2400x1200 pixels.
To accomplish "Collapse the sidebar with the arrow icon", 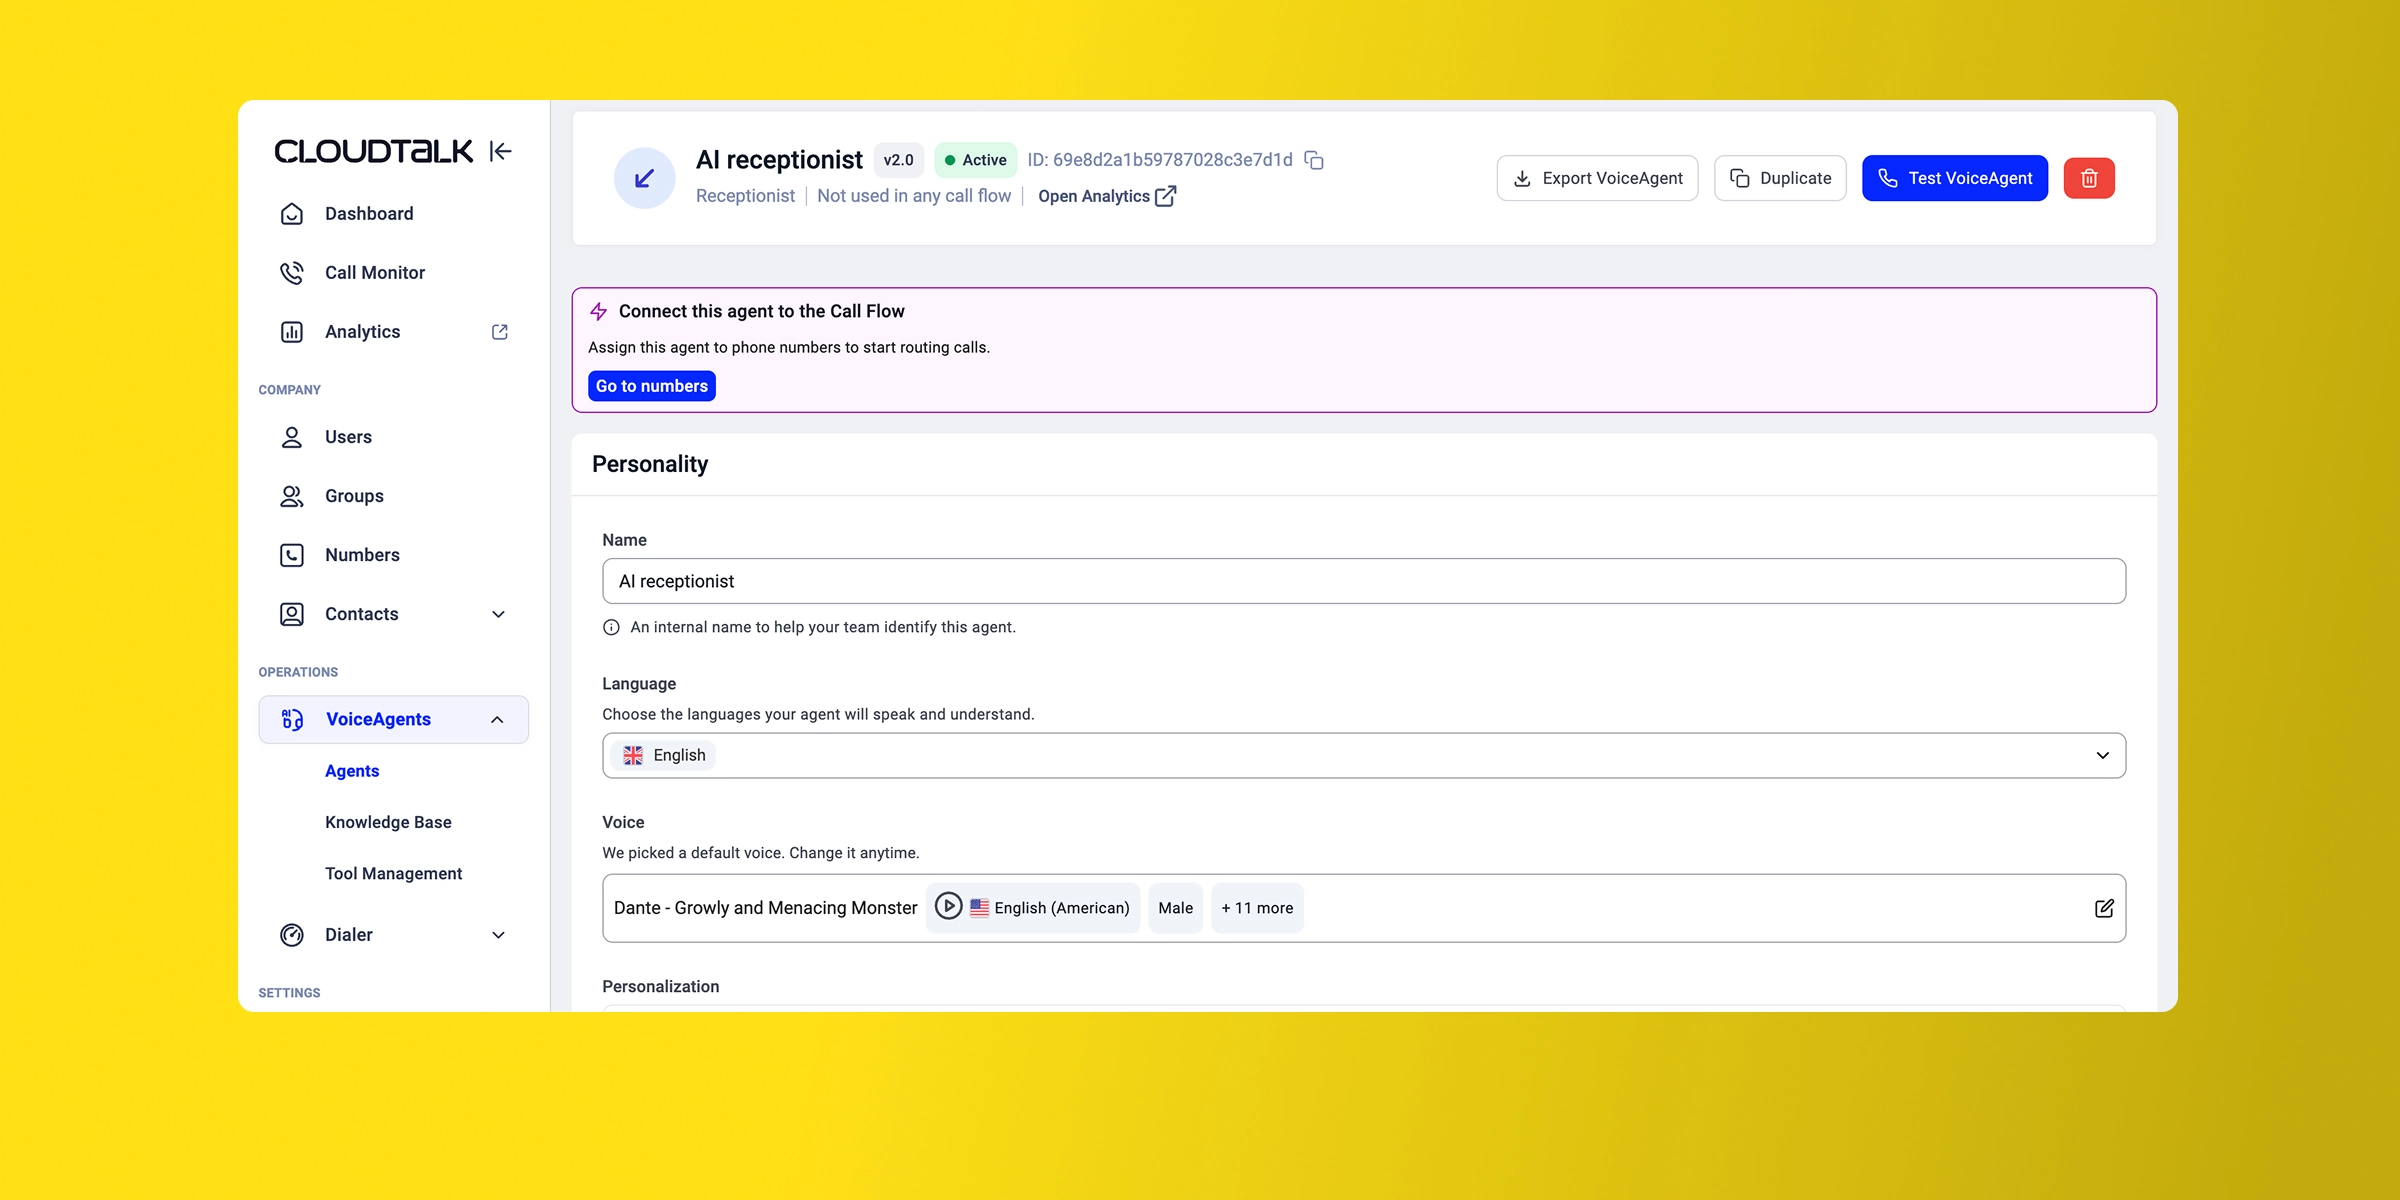I will [x=501, y=151].
